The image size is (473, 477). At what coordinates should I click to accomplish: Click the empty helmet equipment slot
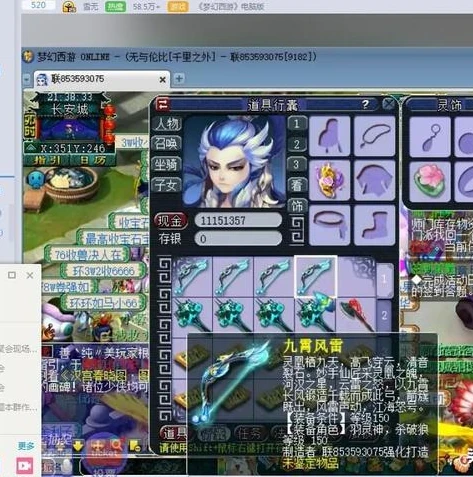click(329, 136)
